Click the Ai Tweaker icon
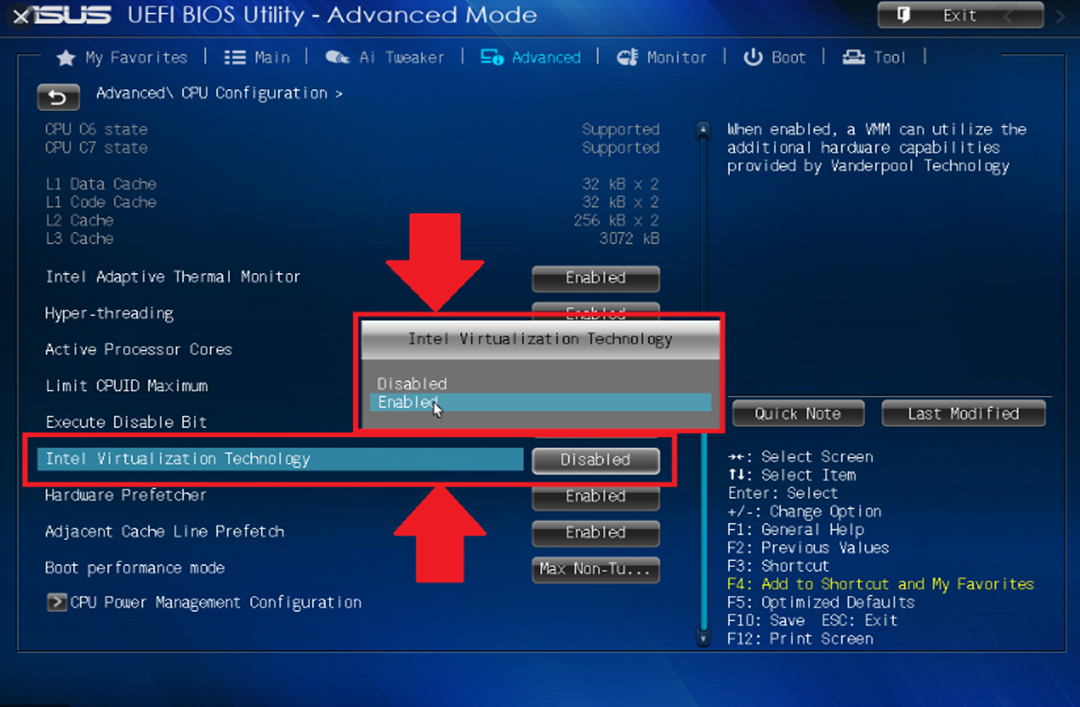Viewport: 1080px width, 707px height. tap(338, 57)
